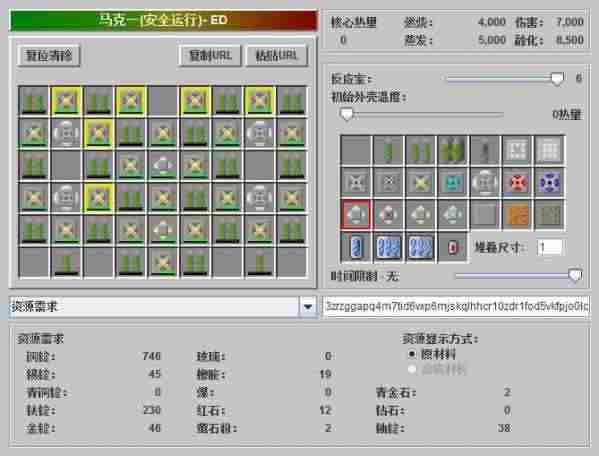
Task: Choose the plain reactor plating in palette
Action: pyautogui.click(x=484, y=215)
